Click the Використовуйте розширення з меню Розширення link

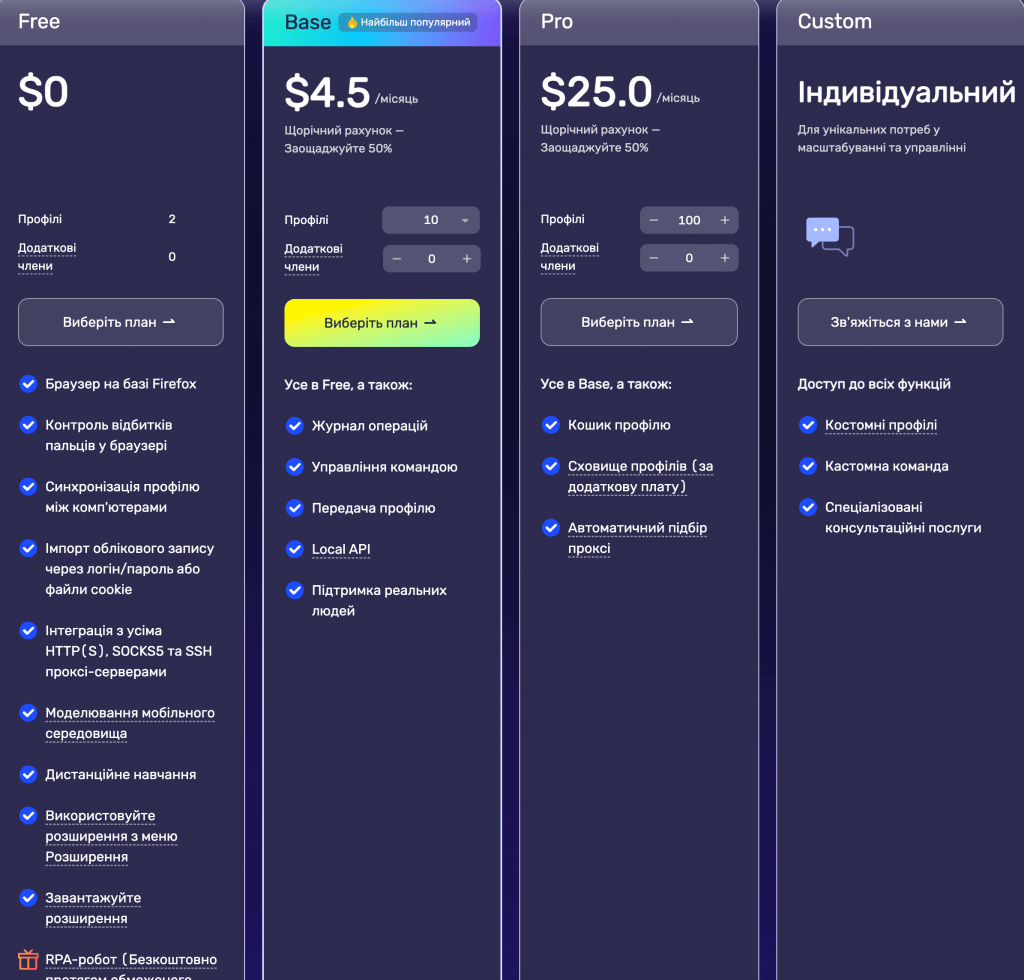[x=111, y=836]
